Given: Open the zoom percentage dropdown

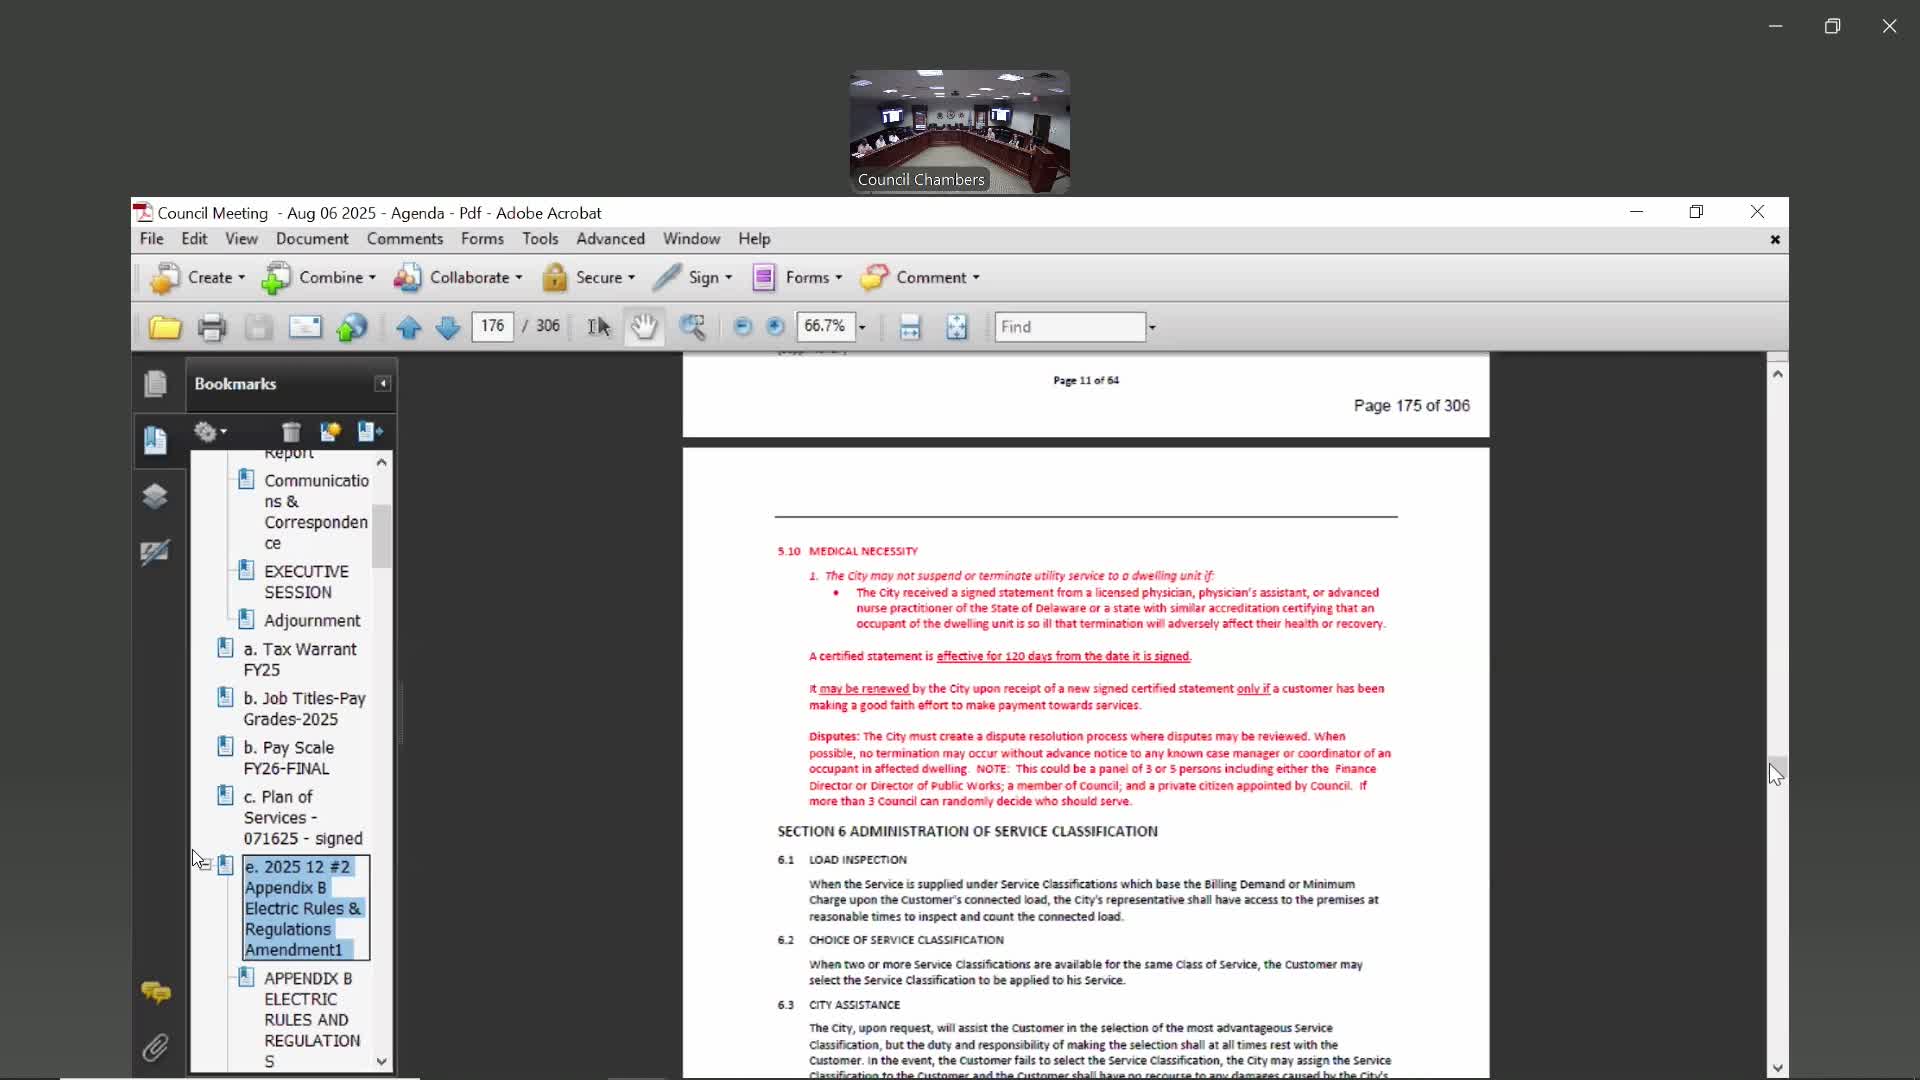Looking at the screenshot, I should click(x=862, y=327).
